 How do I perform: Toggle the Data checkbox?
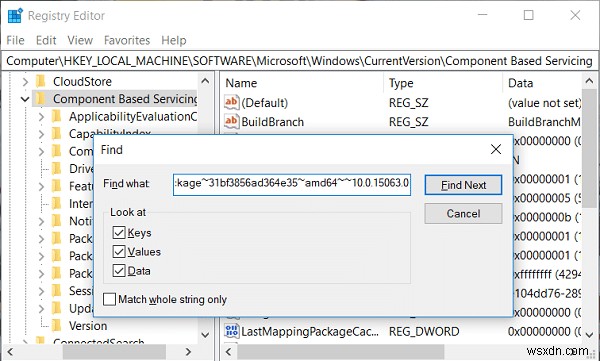[119, 271]
